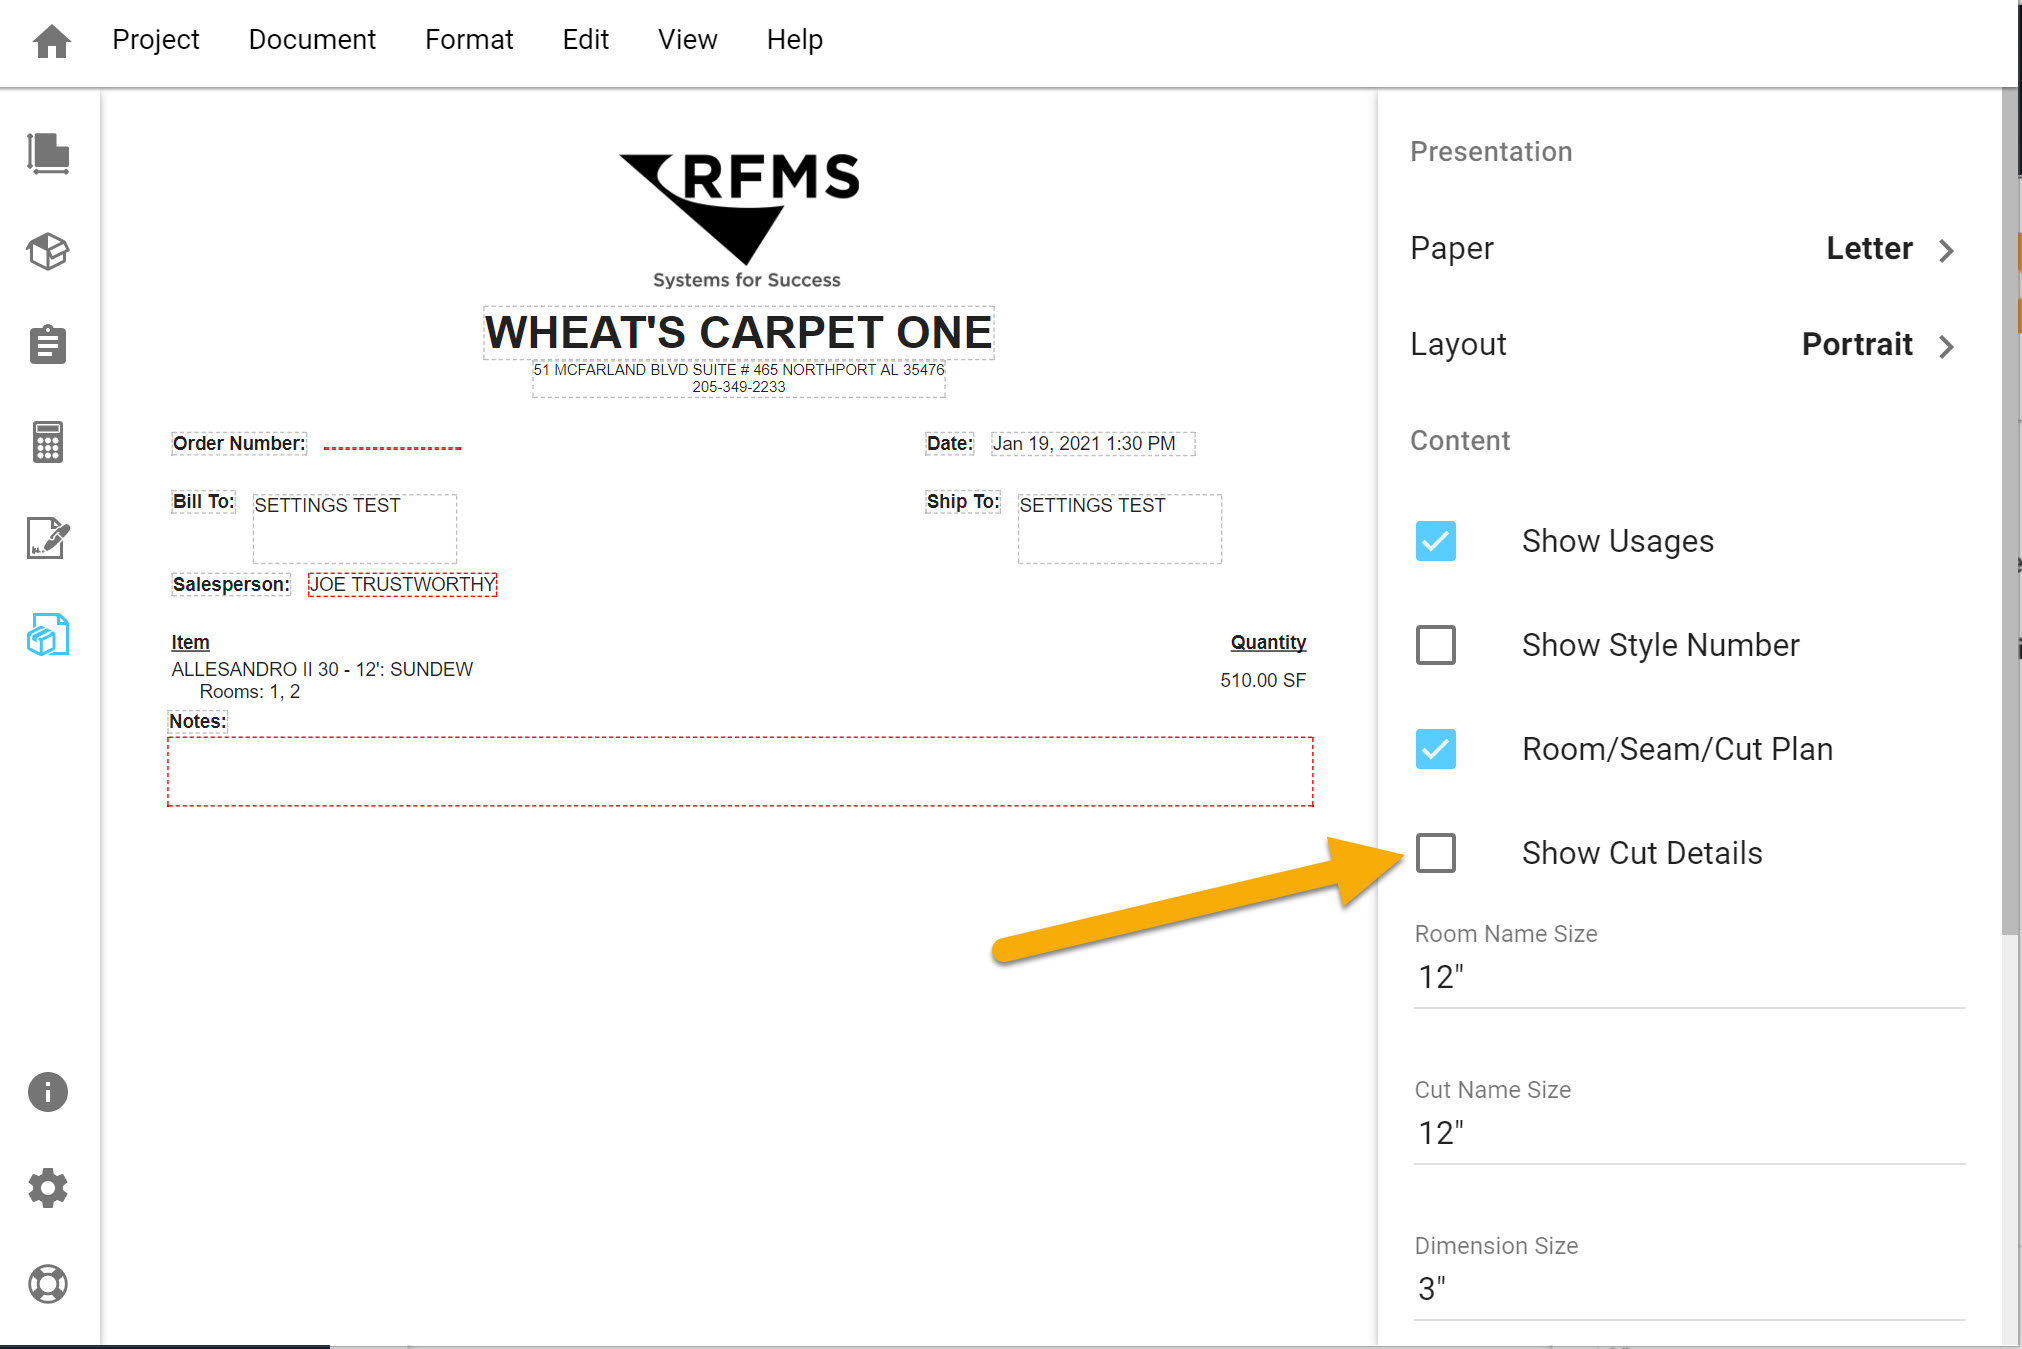Click the Rooms: 1, 2 line

[x=250, y=692]
